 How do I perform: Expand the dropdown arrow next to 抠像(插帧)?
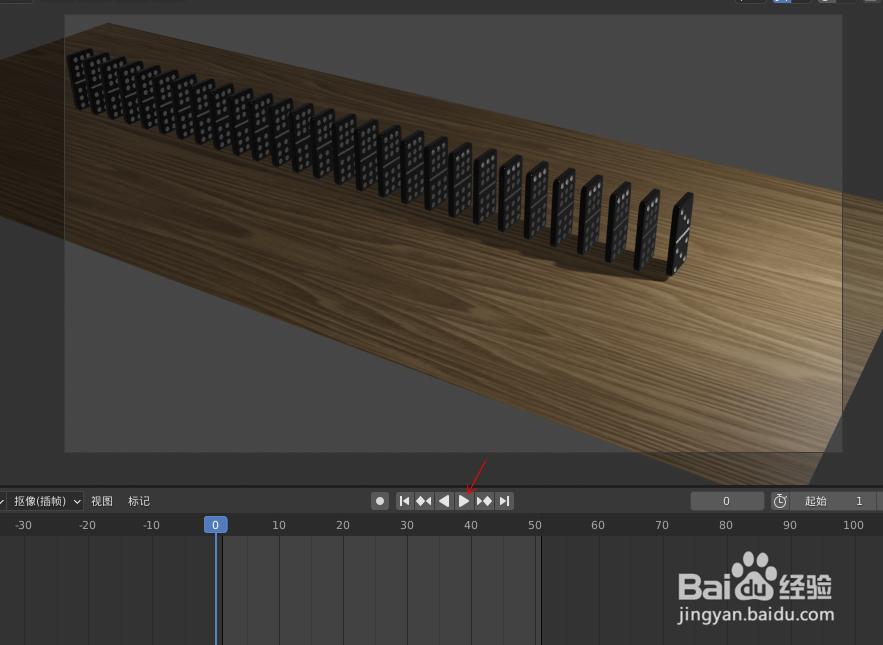[x=77, y=501]
